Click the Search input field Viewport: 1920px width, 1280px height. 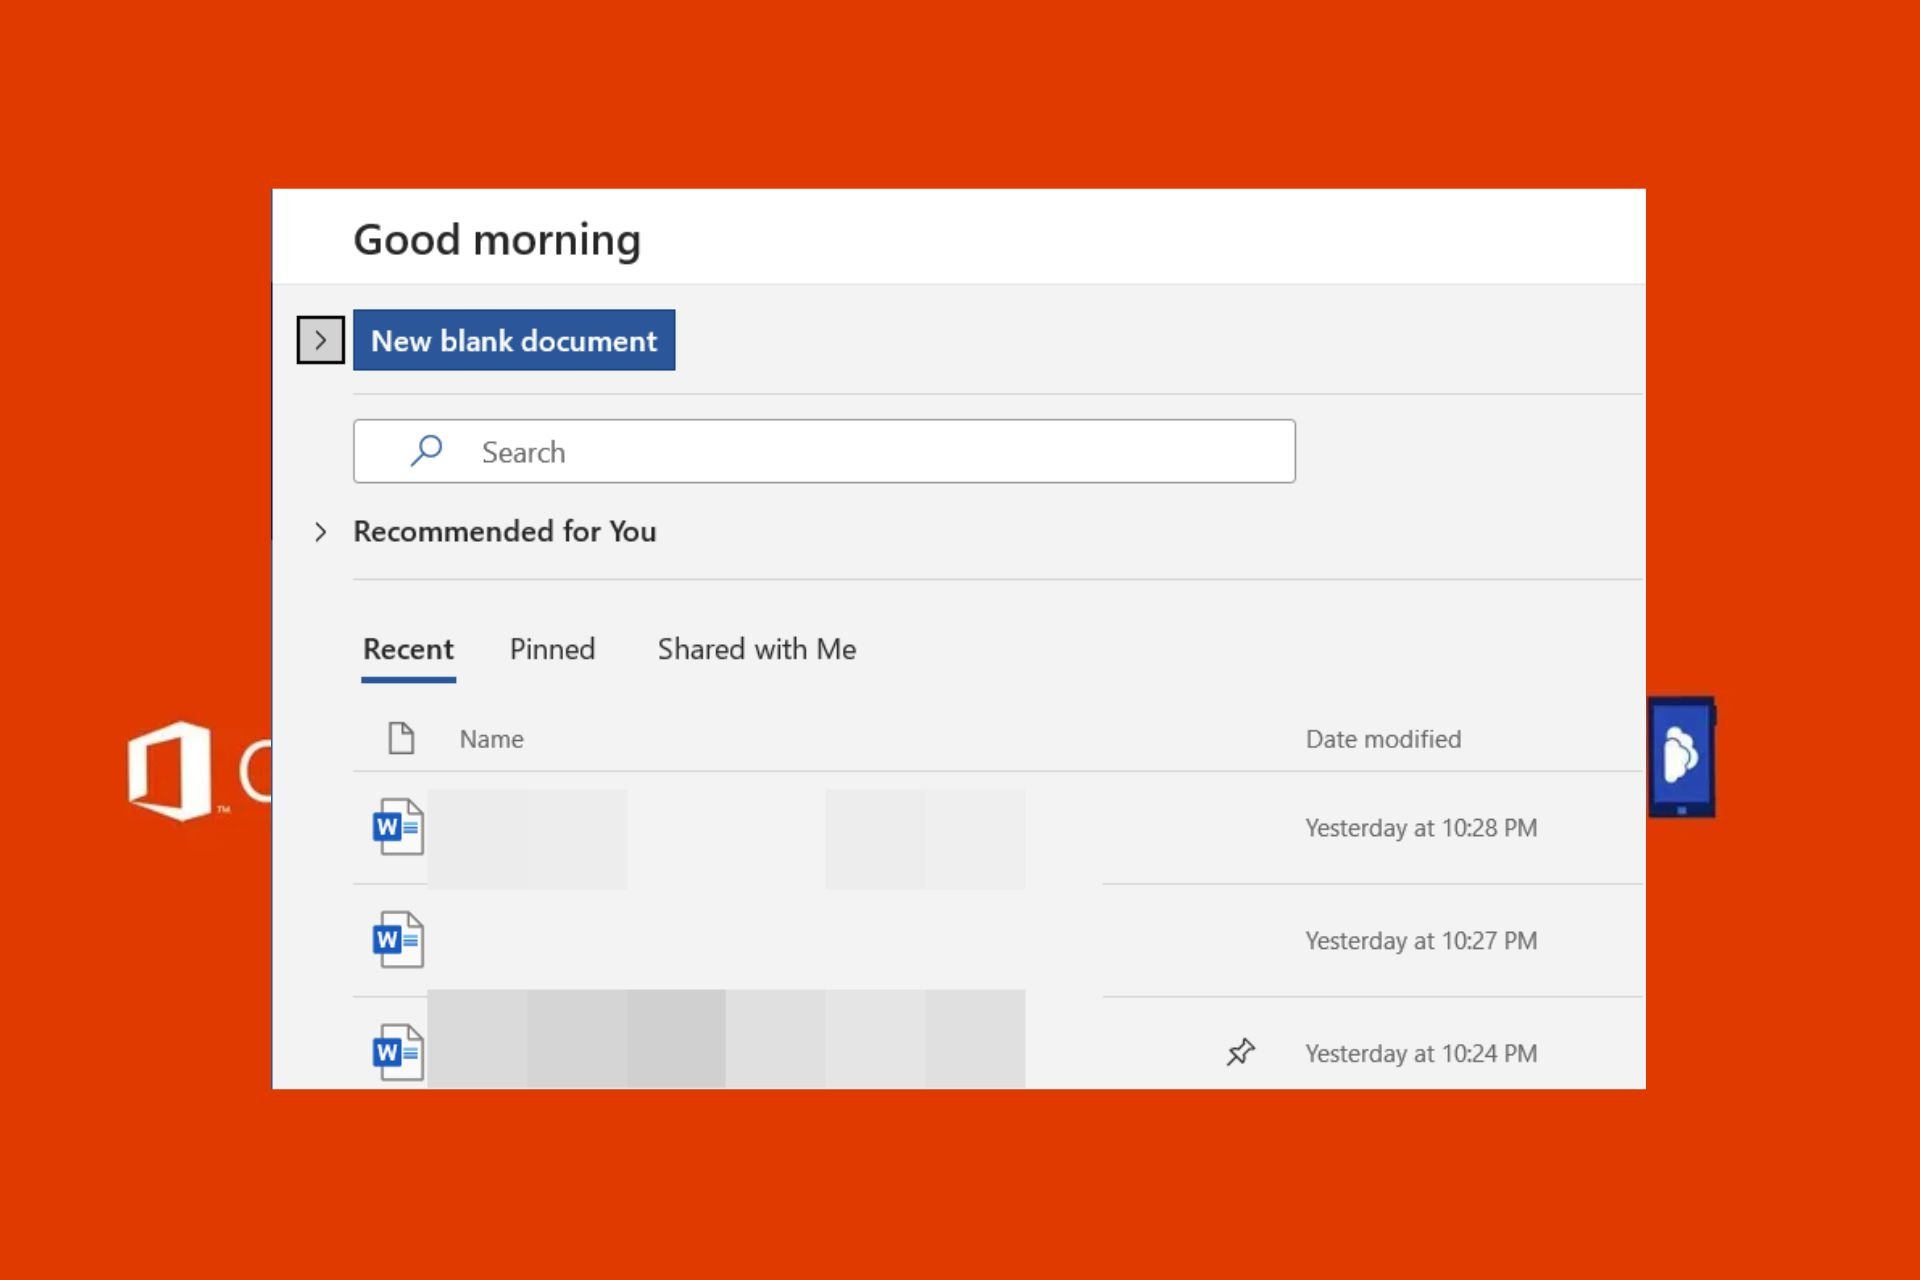coord(824,451)
